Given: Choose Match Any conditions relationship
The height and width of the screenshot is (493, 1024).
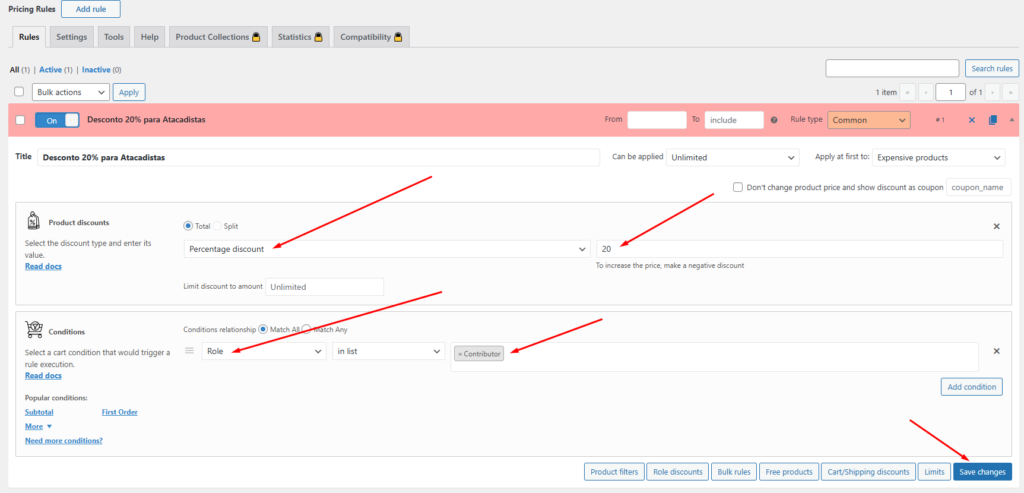Looking at the screenshot, I should 306,330.
